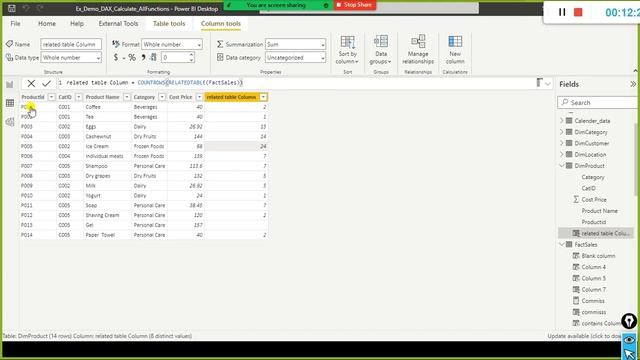Switch to Data view icon

(x=10, y=103)
